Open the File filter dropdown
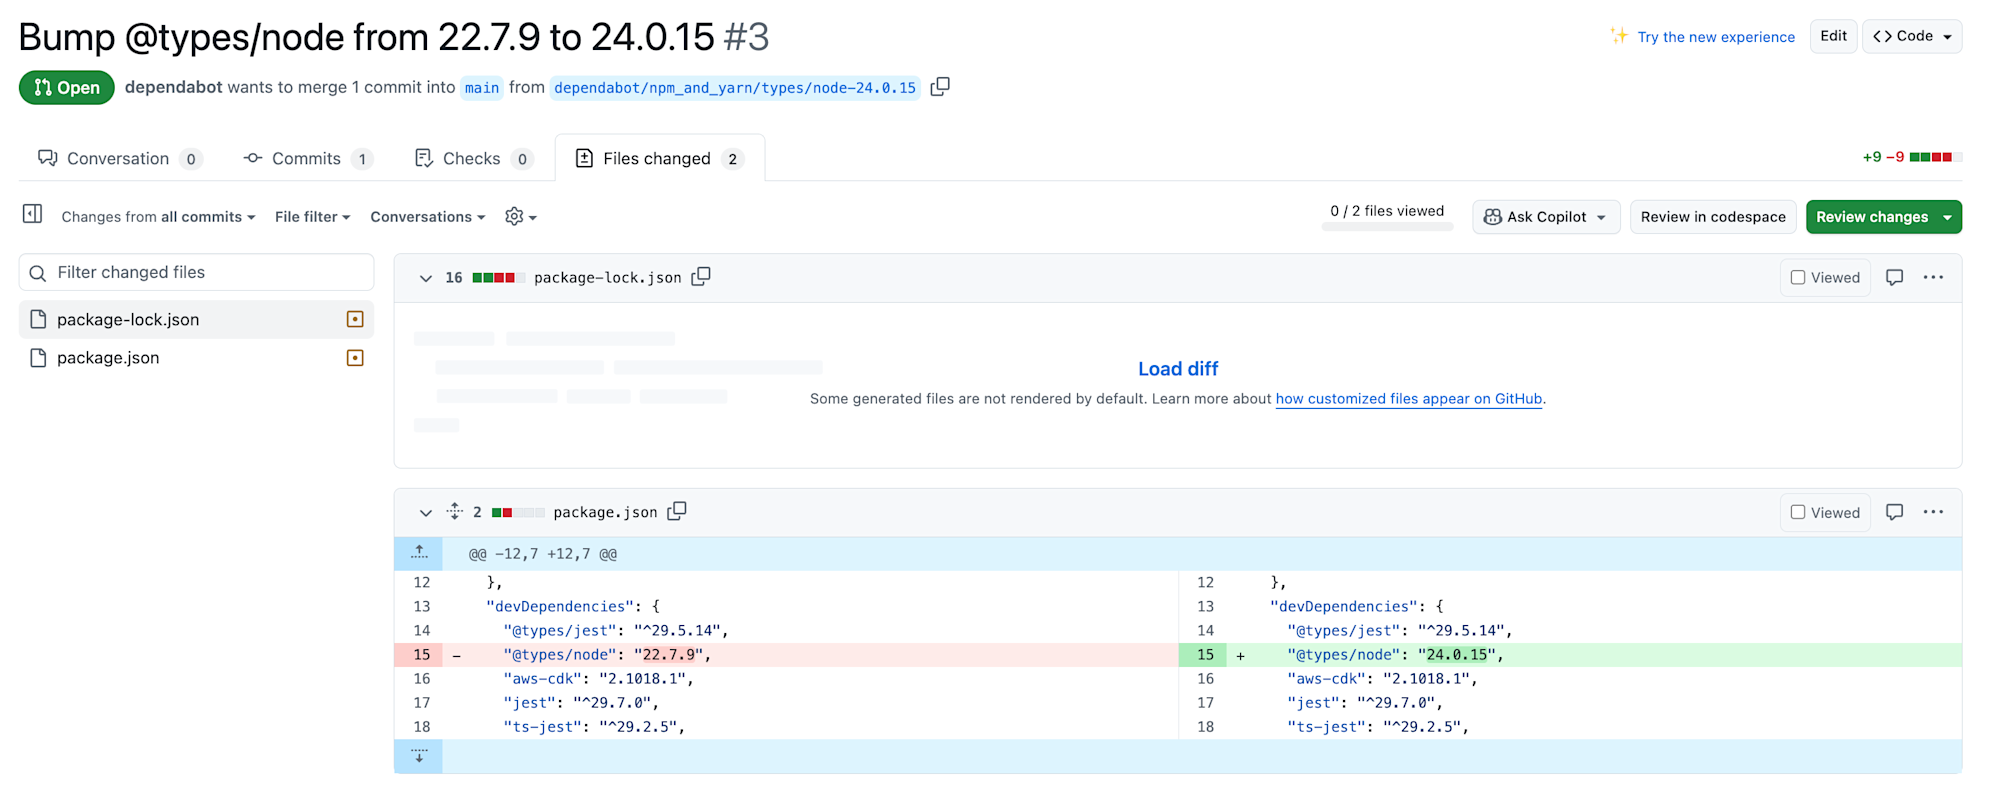 pos(312,217)
